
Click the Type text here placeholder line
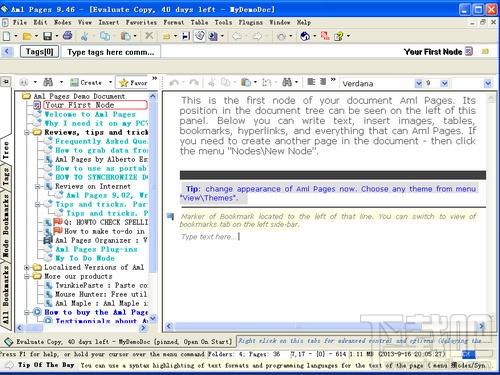(209, 237)
